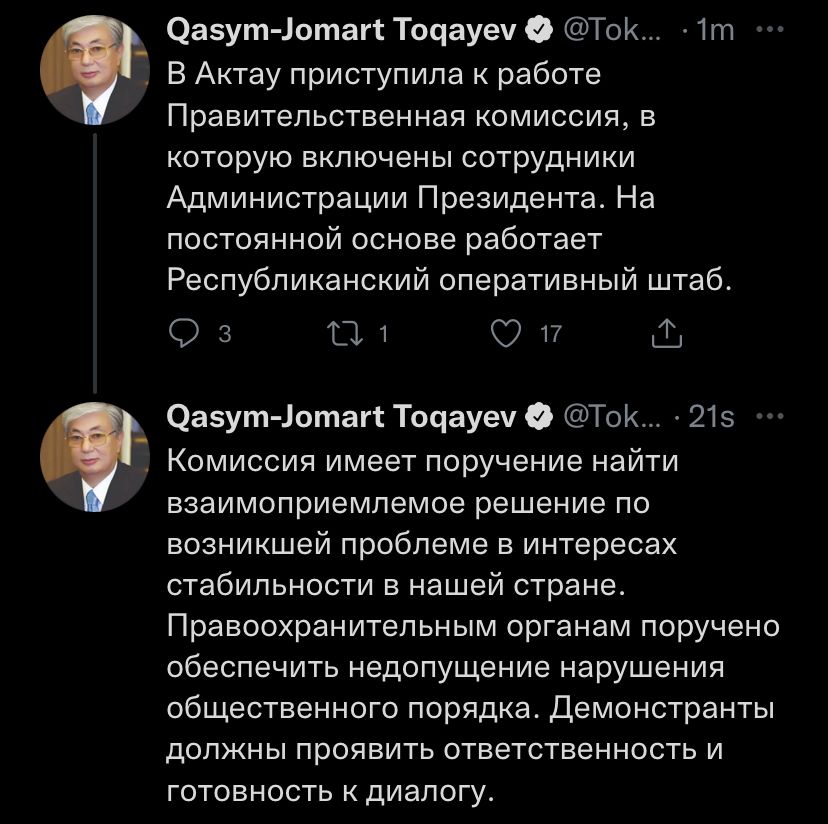Click the @Tok... handle in first tweet
The height and width of the screenshot is (824, 828).
(x=611, y=31)
